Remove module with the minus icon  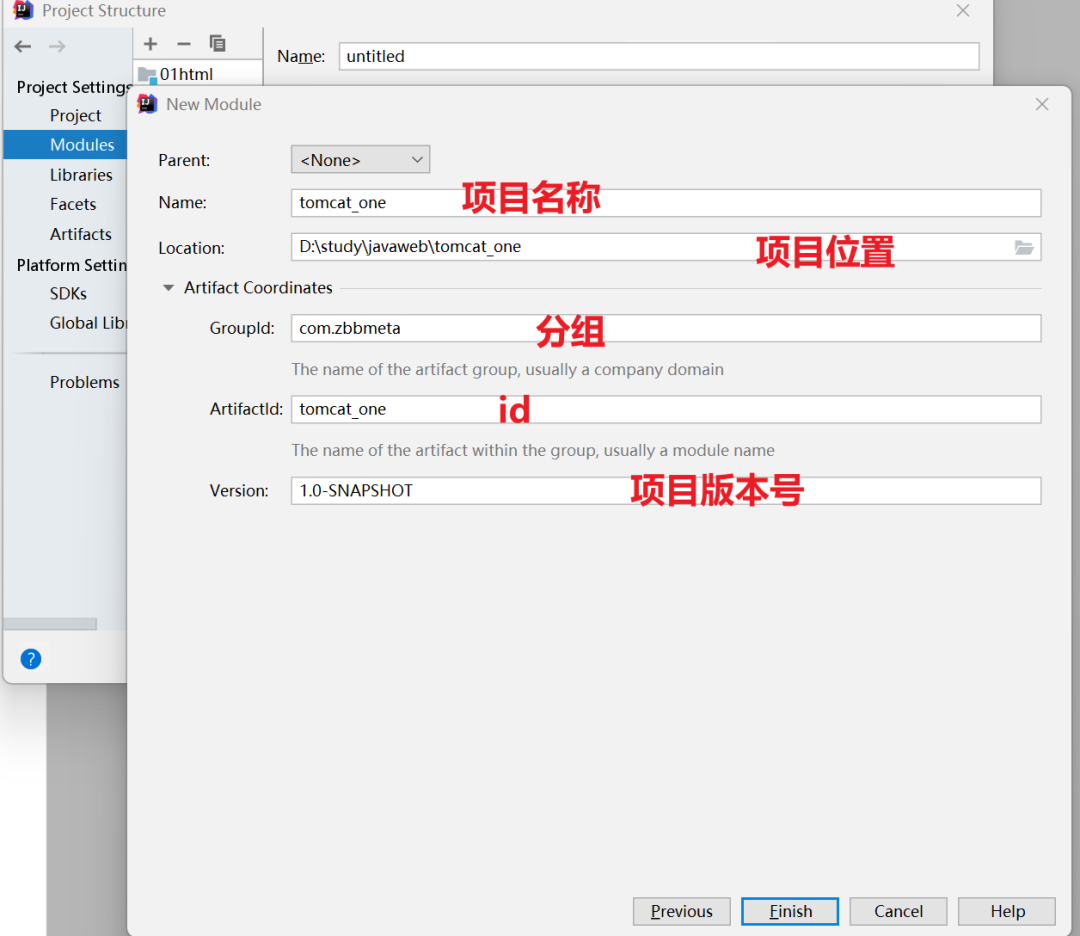(x=183, y=44)
